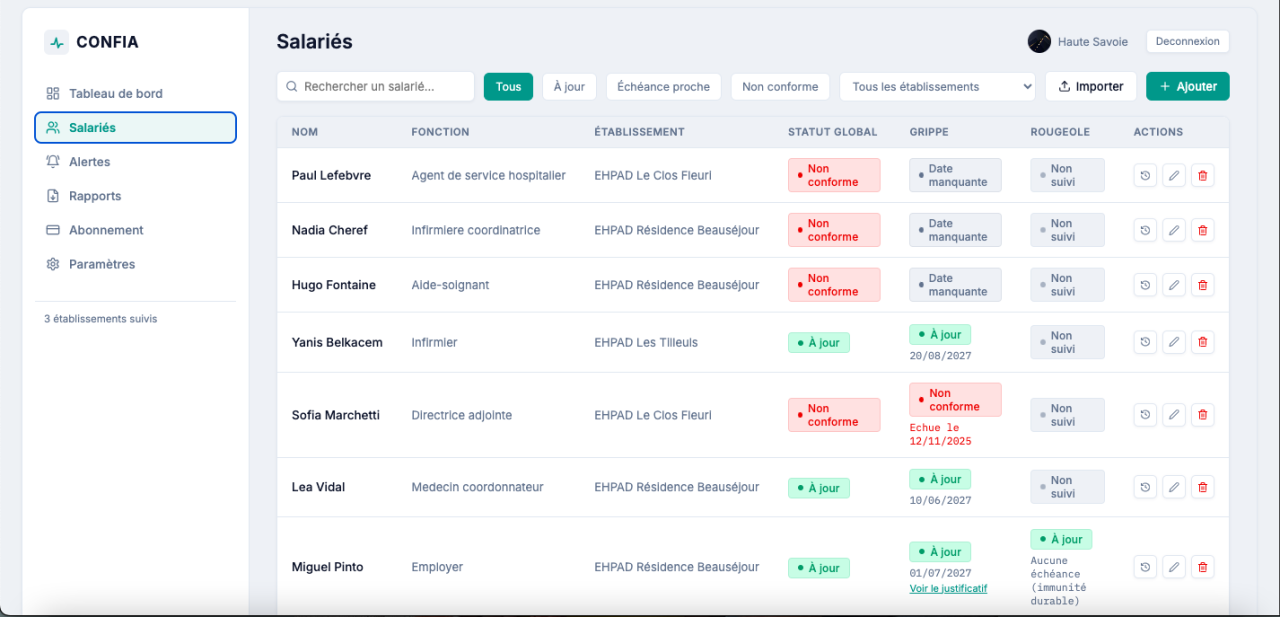Select the Tous filter
1280x617 pixels.
(x=508, y=87)
